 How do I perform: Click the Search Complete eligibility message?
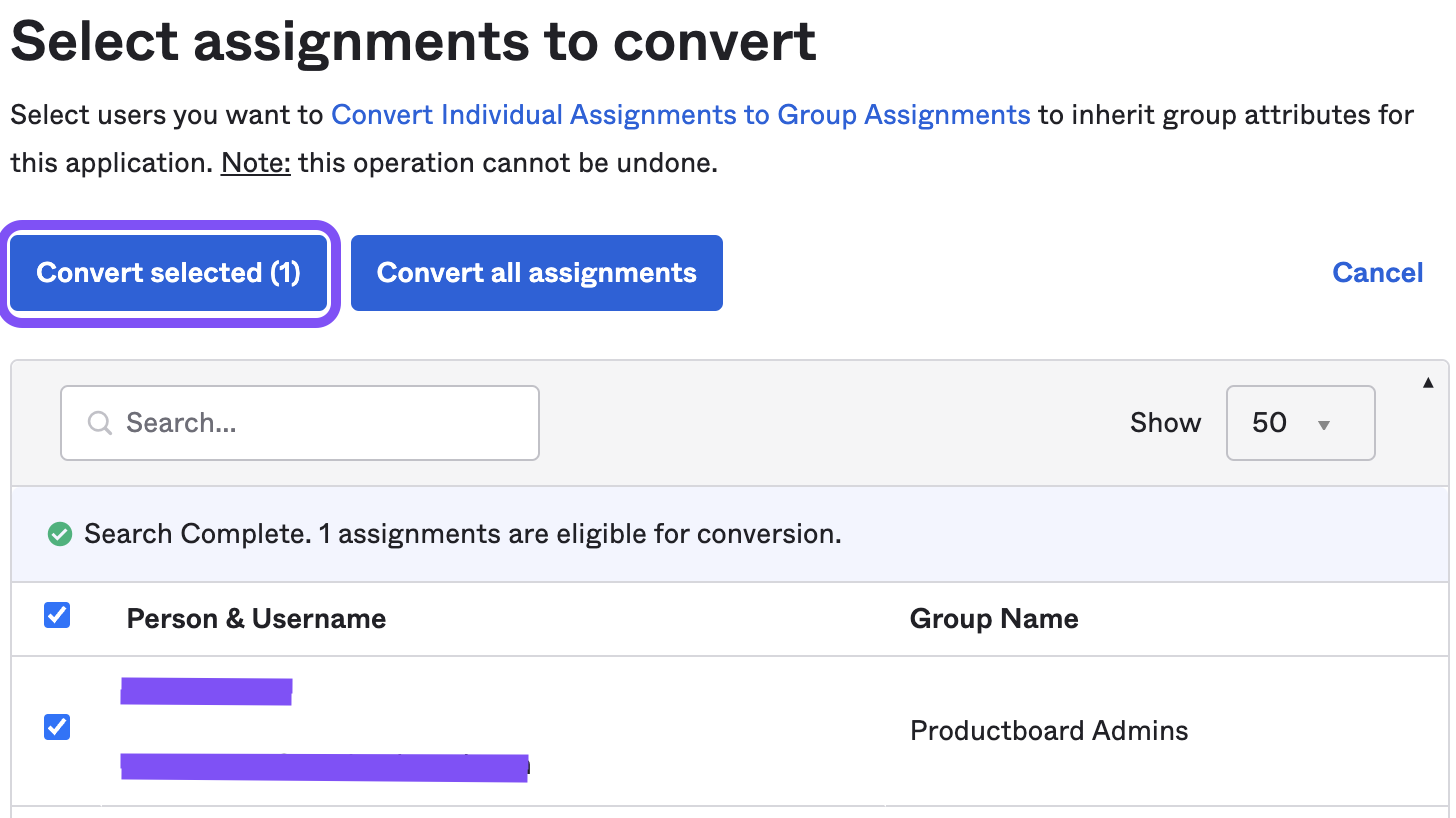[x=462, y=534]
